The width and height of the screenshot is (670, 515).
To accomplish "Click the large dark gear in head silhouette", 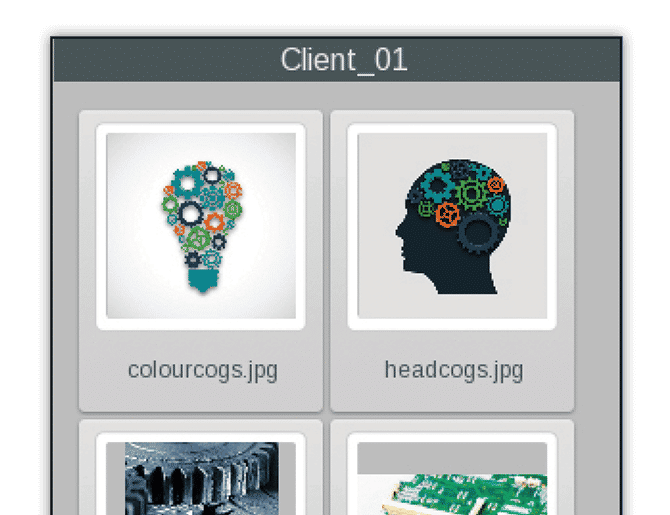I will coord(479,233).
